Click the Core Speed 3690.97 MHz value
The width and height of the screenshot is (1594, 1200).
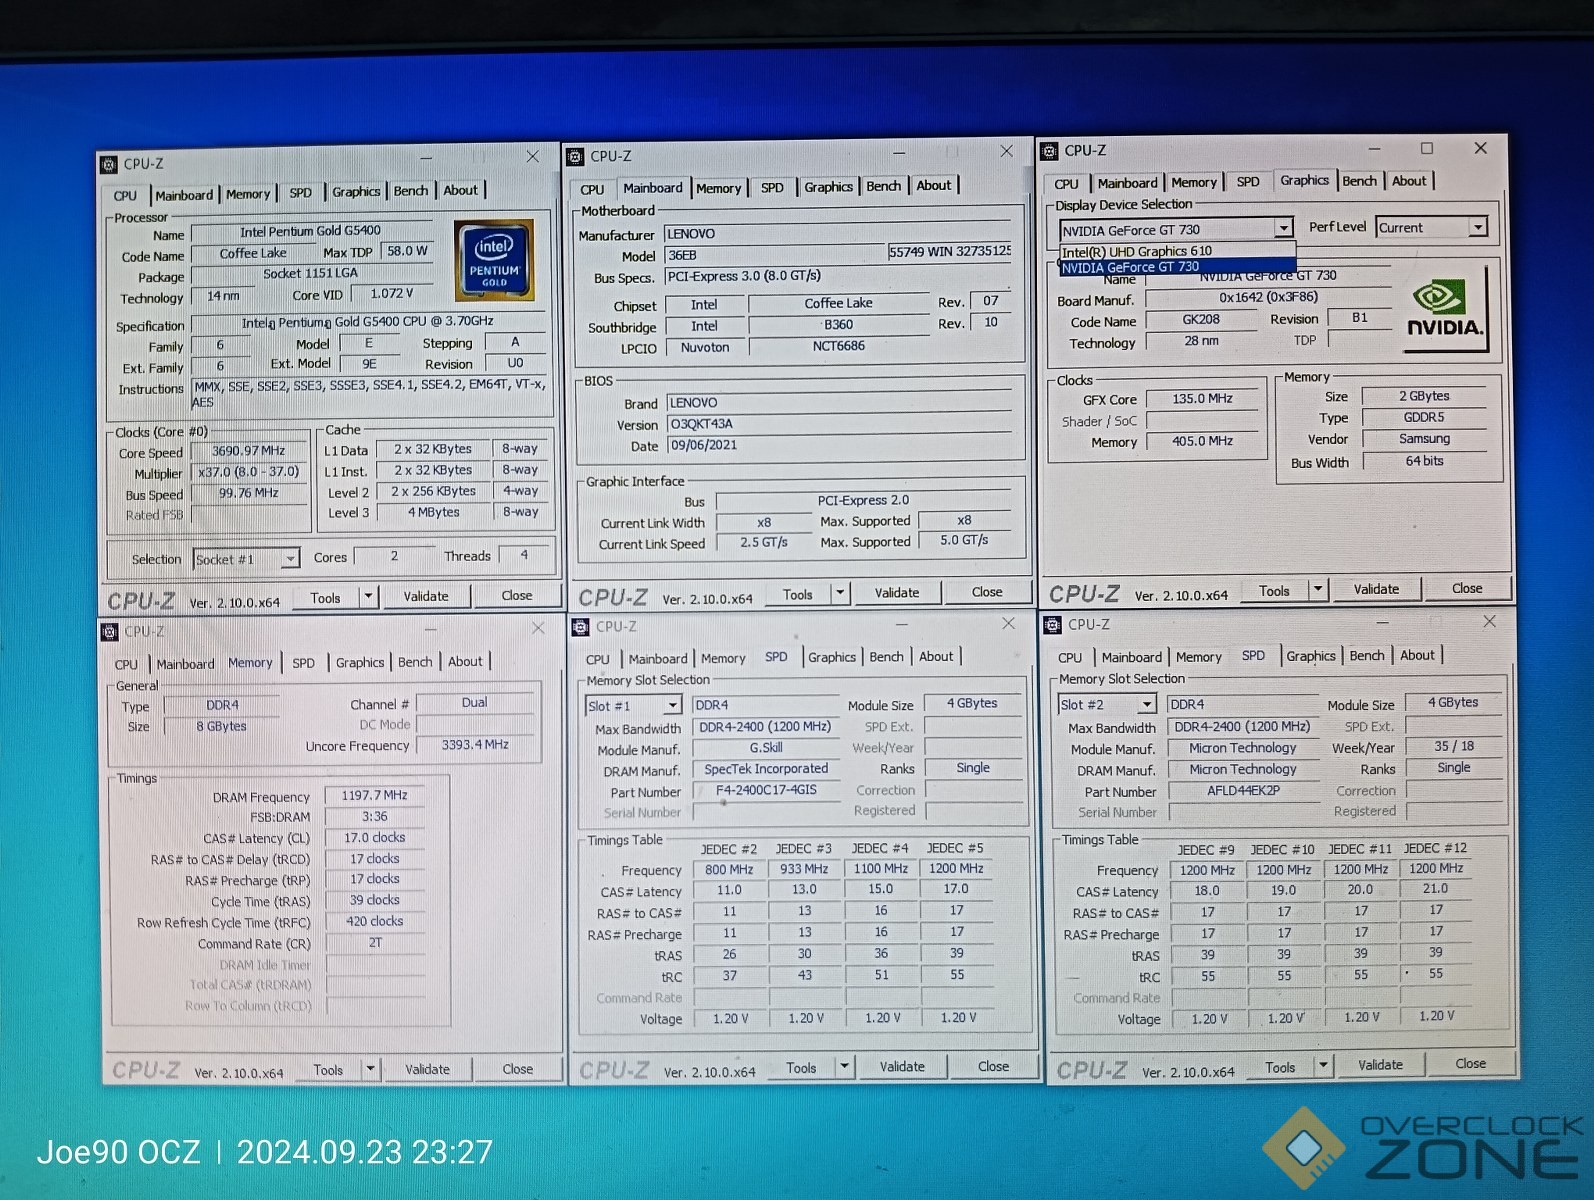coord(248,451)
